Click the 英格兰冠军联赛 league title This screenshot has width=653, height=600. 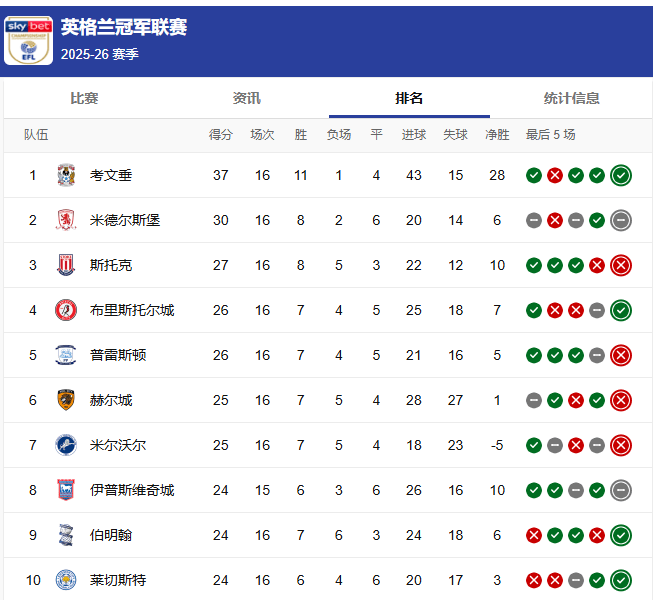[124, 28]
